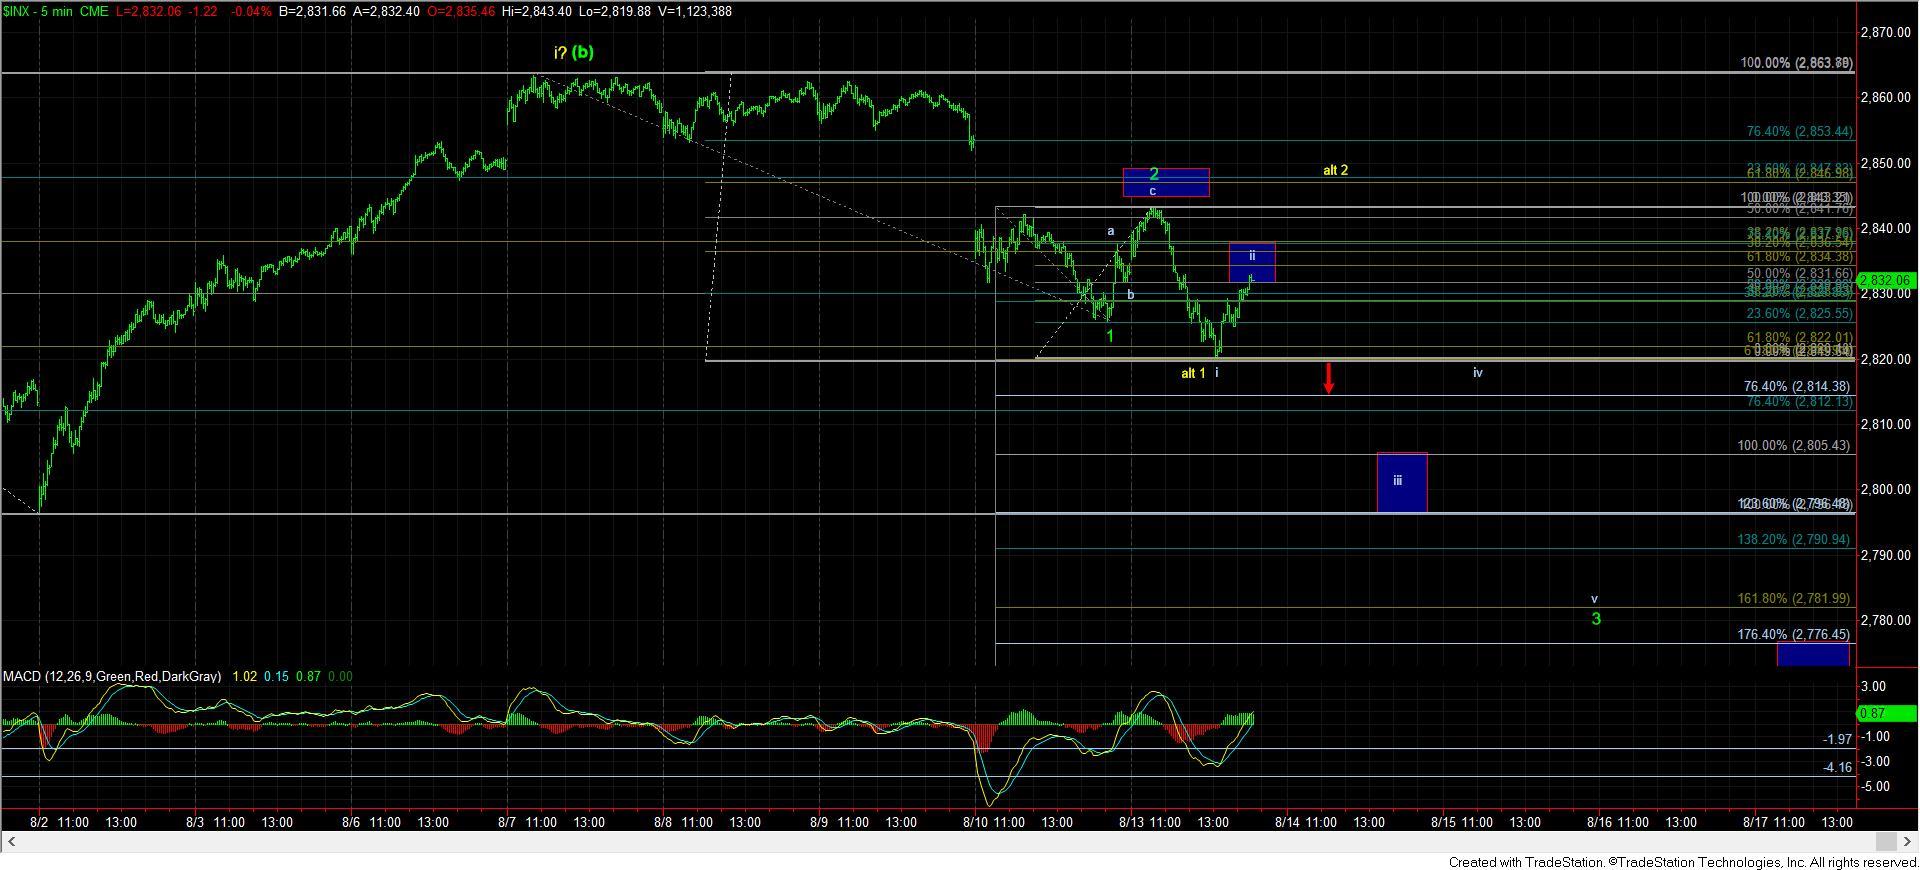
Task: Click the green wave 3 label
Action: pos(1596,618)
